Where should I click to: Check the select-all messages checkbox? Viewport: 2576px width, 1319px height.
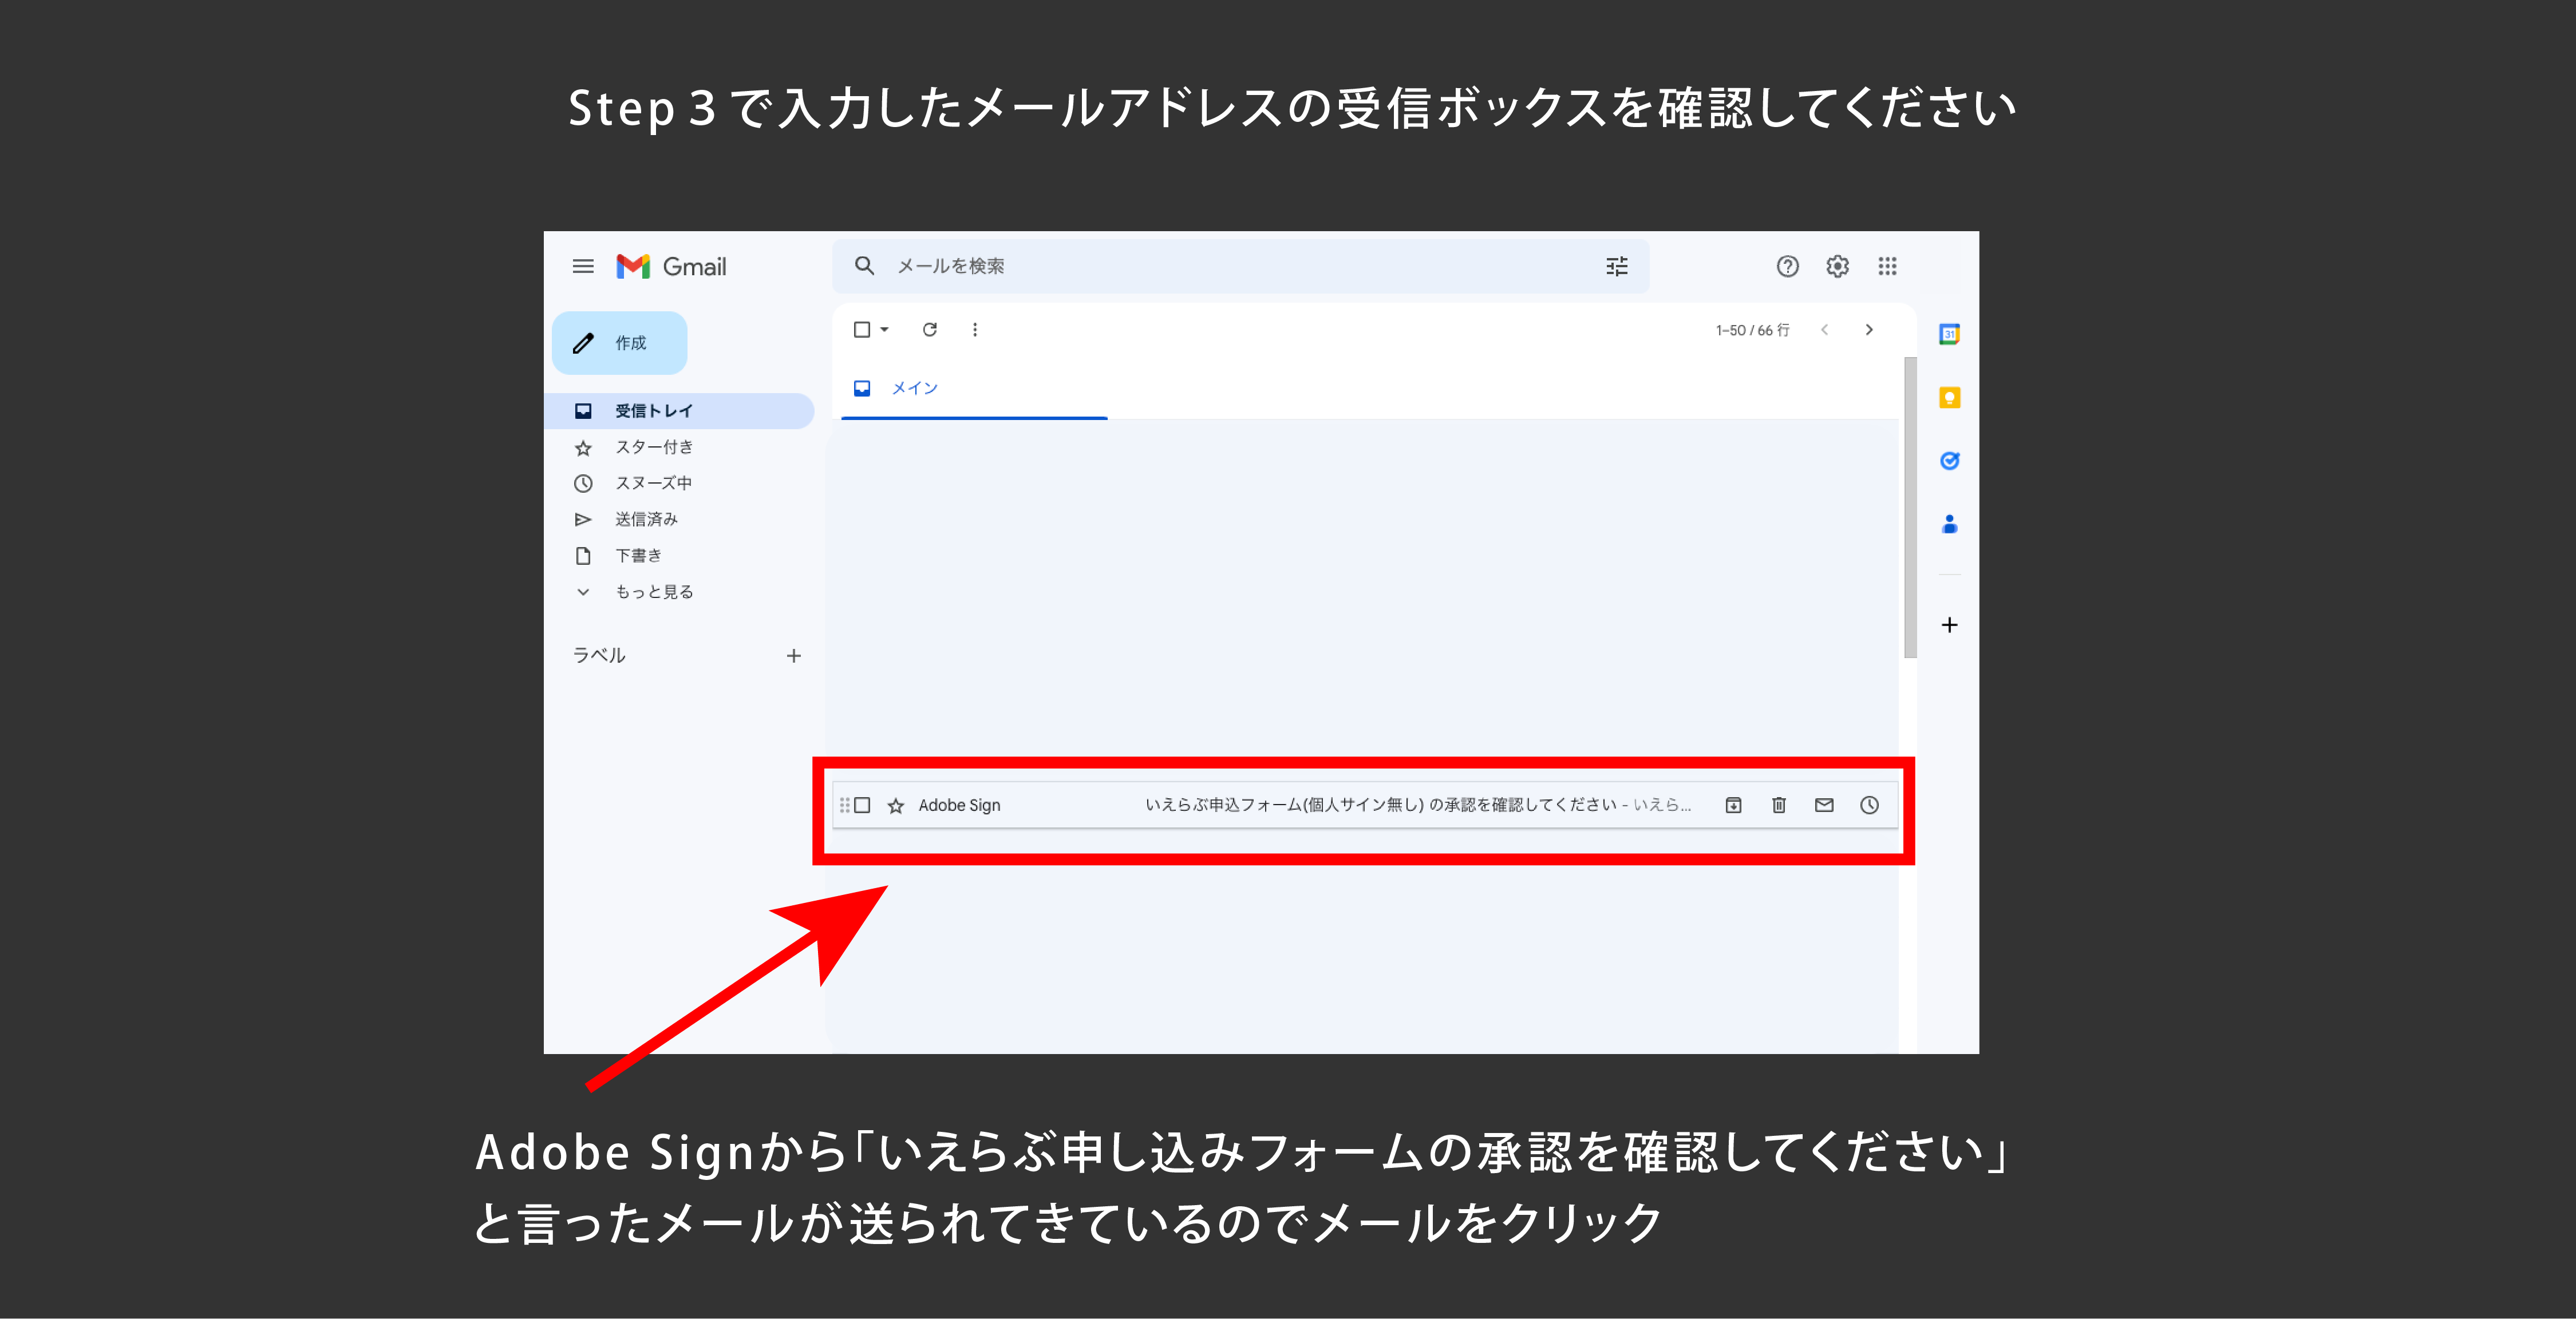pos(861,330)
